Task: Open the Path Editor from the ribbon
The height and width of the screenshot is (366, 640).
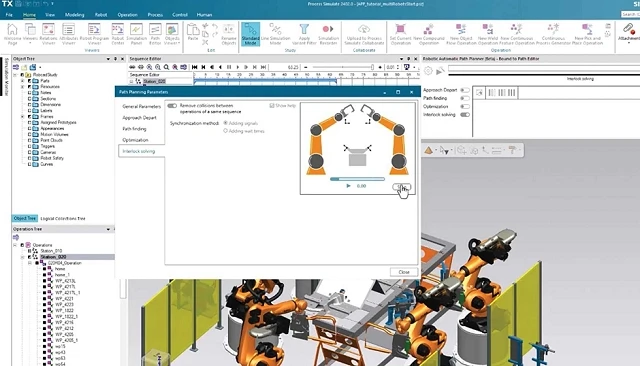Action: (155, 34)
